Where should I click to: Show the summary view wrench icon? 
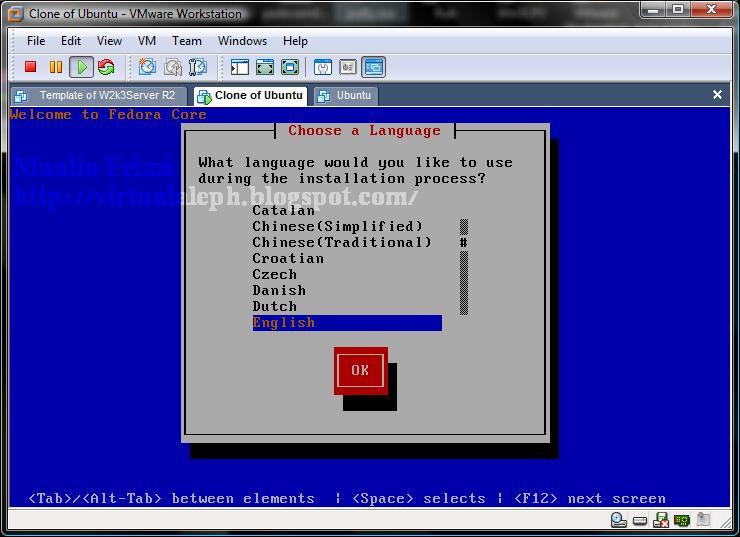click(323, 67)
